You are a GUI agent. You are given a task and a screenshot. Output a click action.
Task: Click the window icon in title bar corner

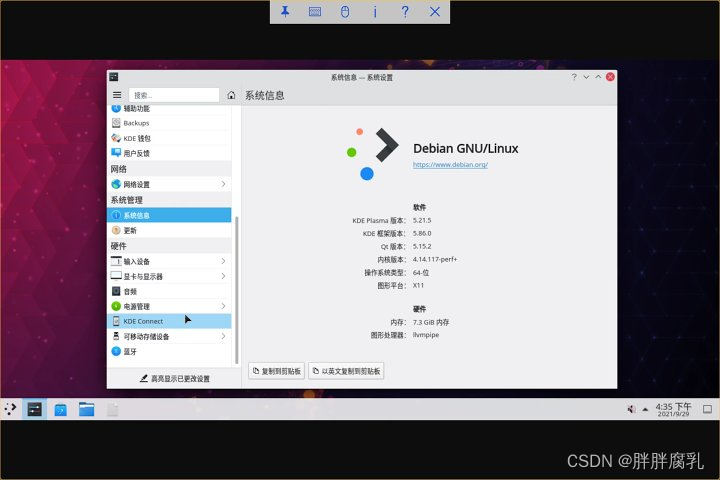tap(114, 77)
